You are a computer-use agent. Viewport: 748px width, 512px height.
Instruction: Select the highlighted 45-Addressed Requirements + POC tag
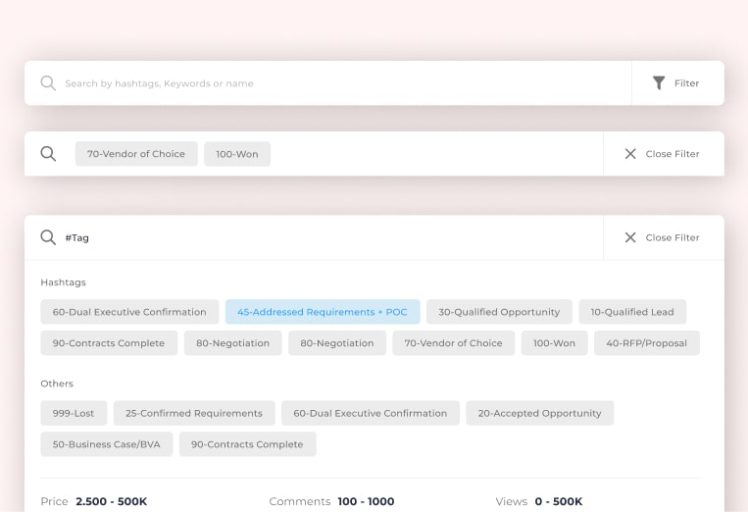point(322,312)
